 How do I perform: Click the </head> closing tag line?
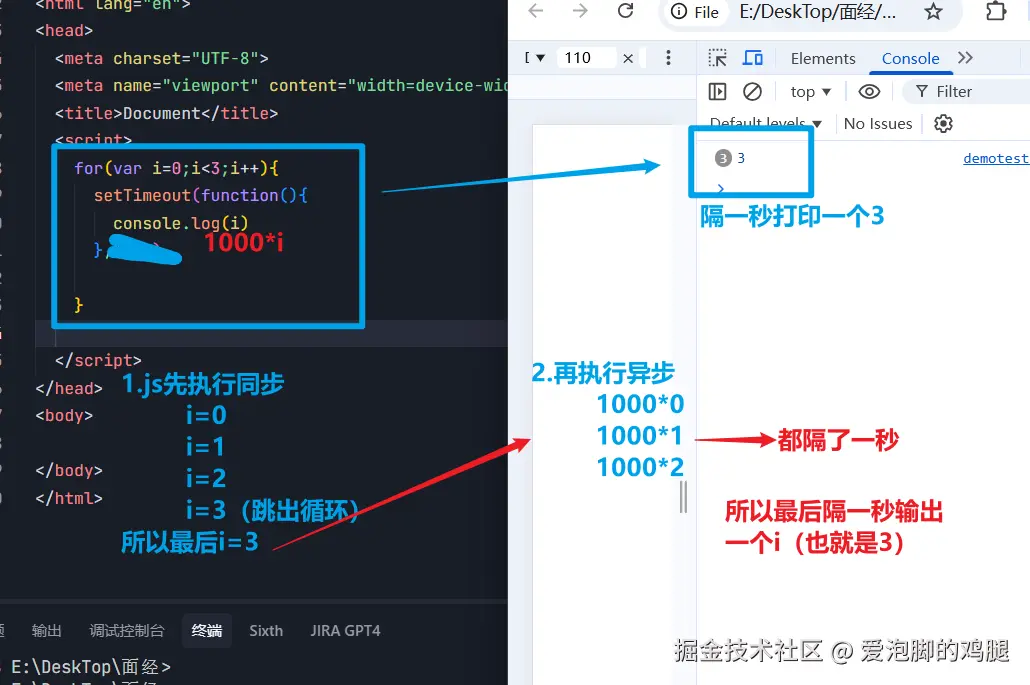pos(69,388)
